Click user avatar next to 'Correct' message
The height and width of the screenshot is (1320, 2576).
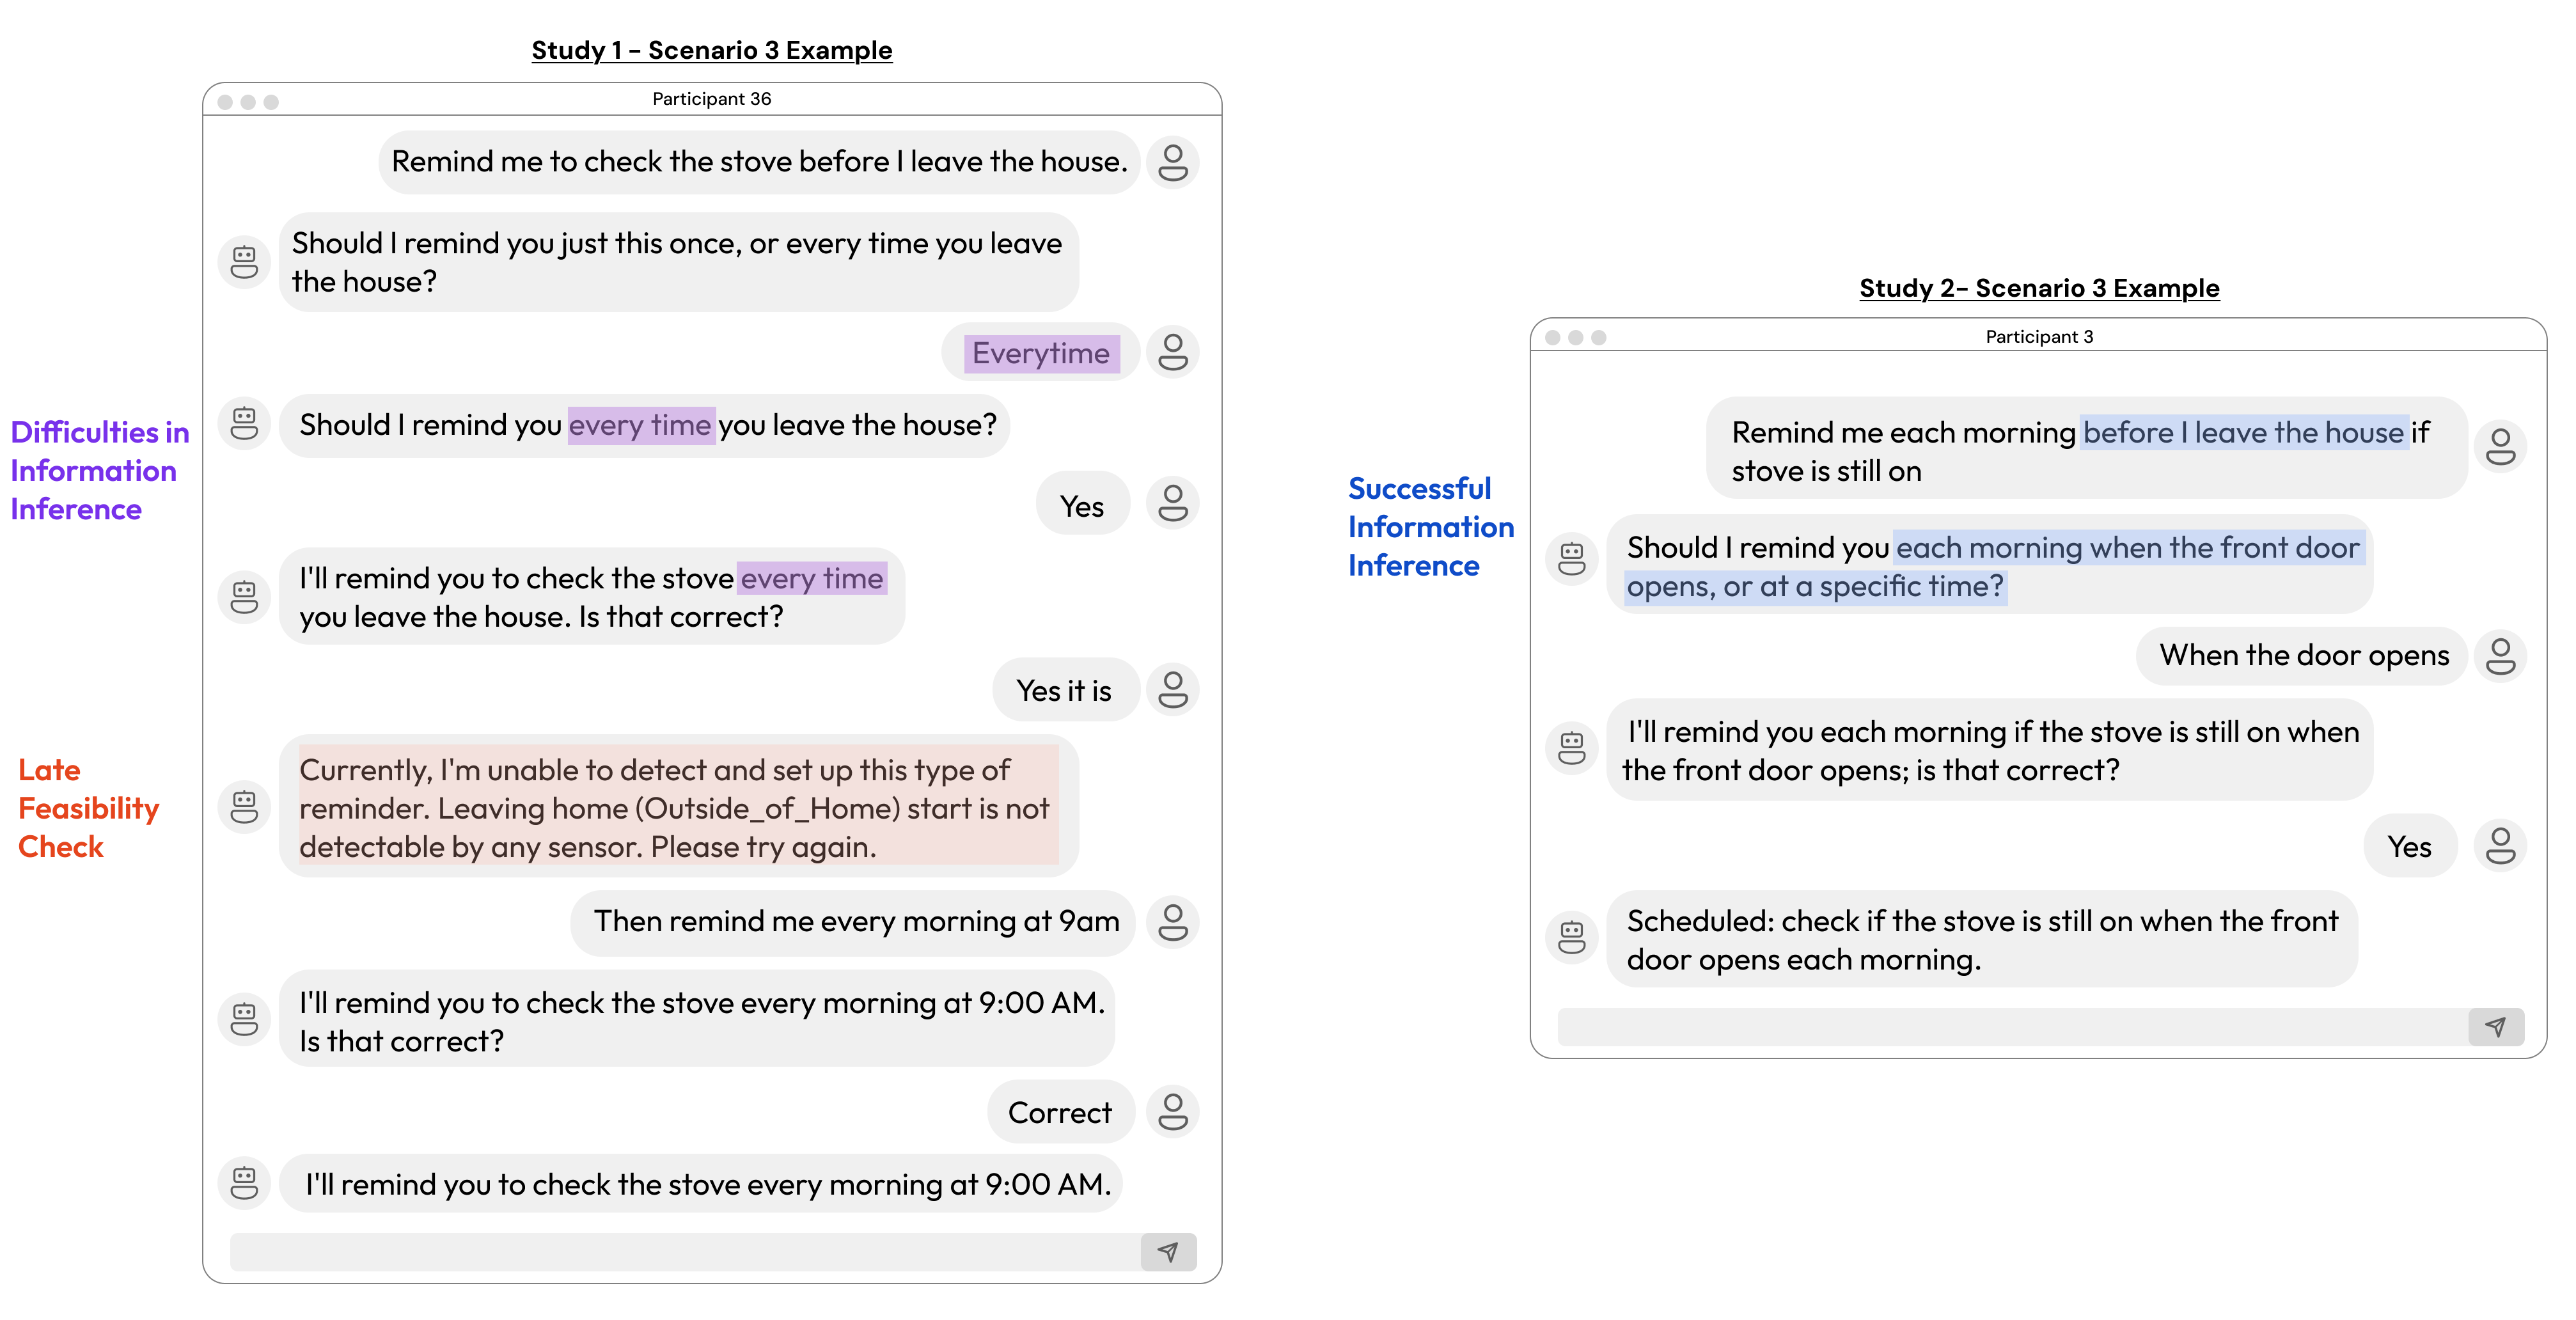pyautogui.click(x=1172, y=1111)
